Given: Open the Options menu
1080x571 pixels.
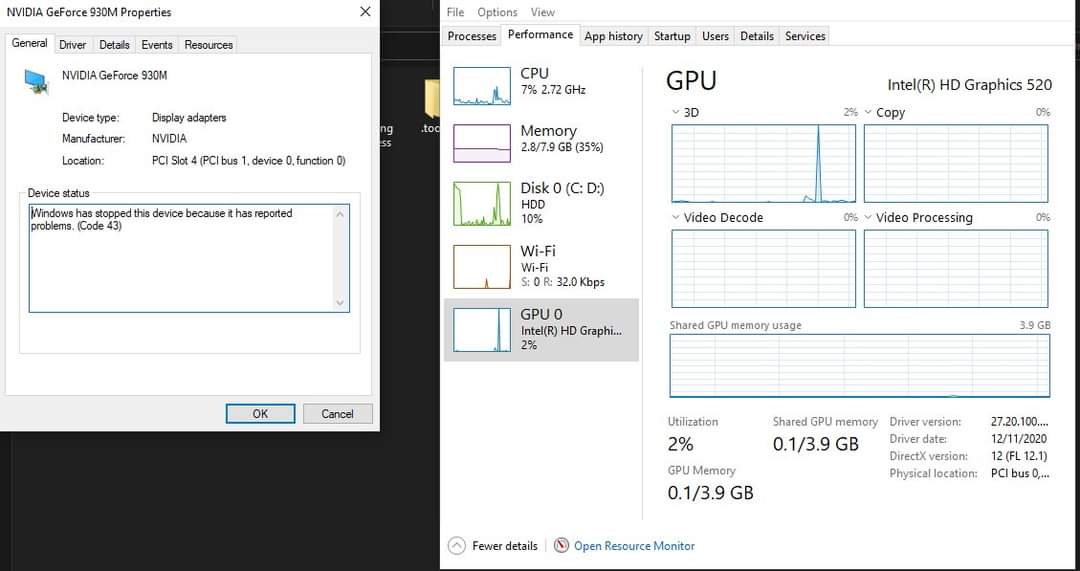Looking at the screenshot, I should [x=497, y=12].
